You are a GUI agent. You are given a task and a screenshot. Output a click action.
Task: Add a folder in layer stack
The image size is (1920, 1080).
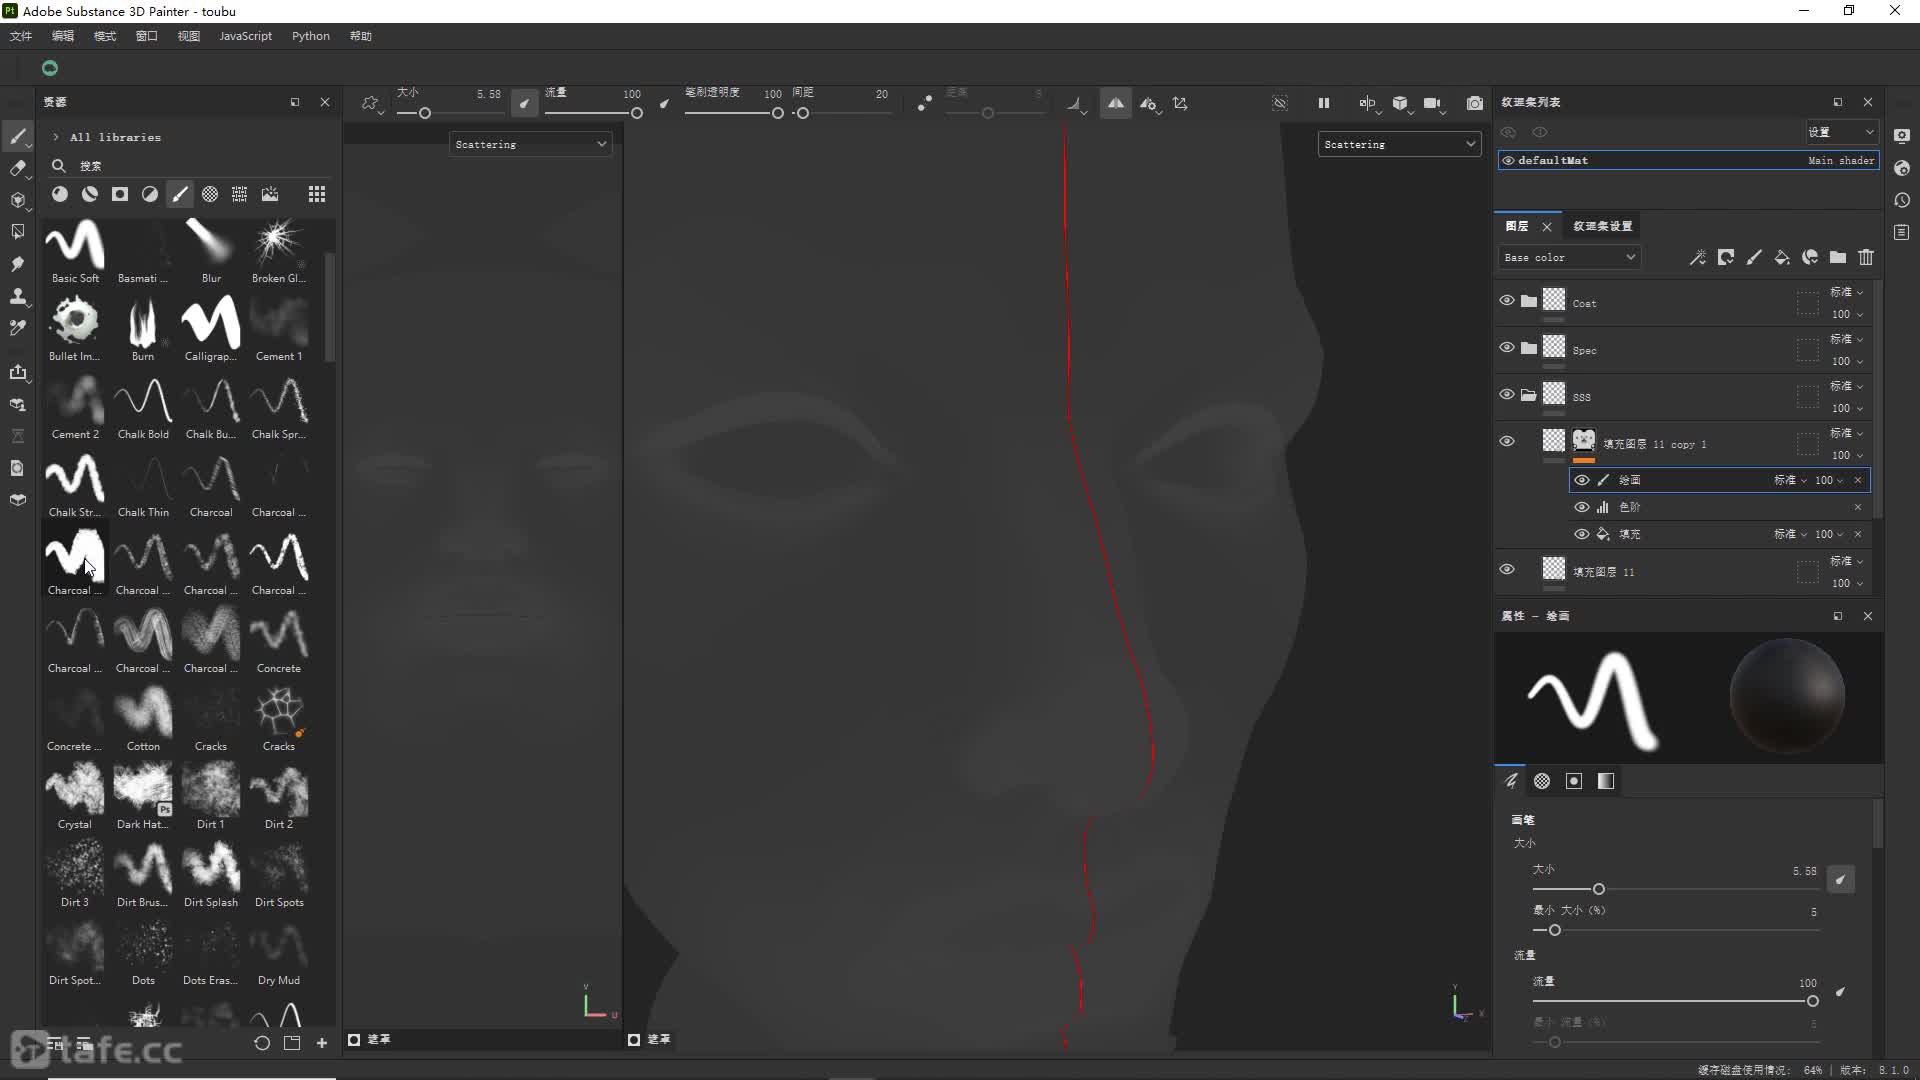coord(1838,258)
